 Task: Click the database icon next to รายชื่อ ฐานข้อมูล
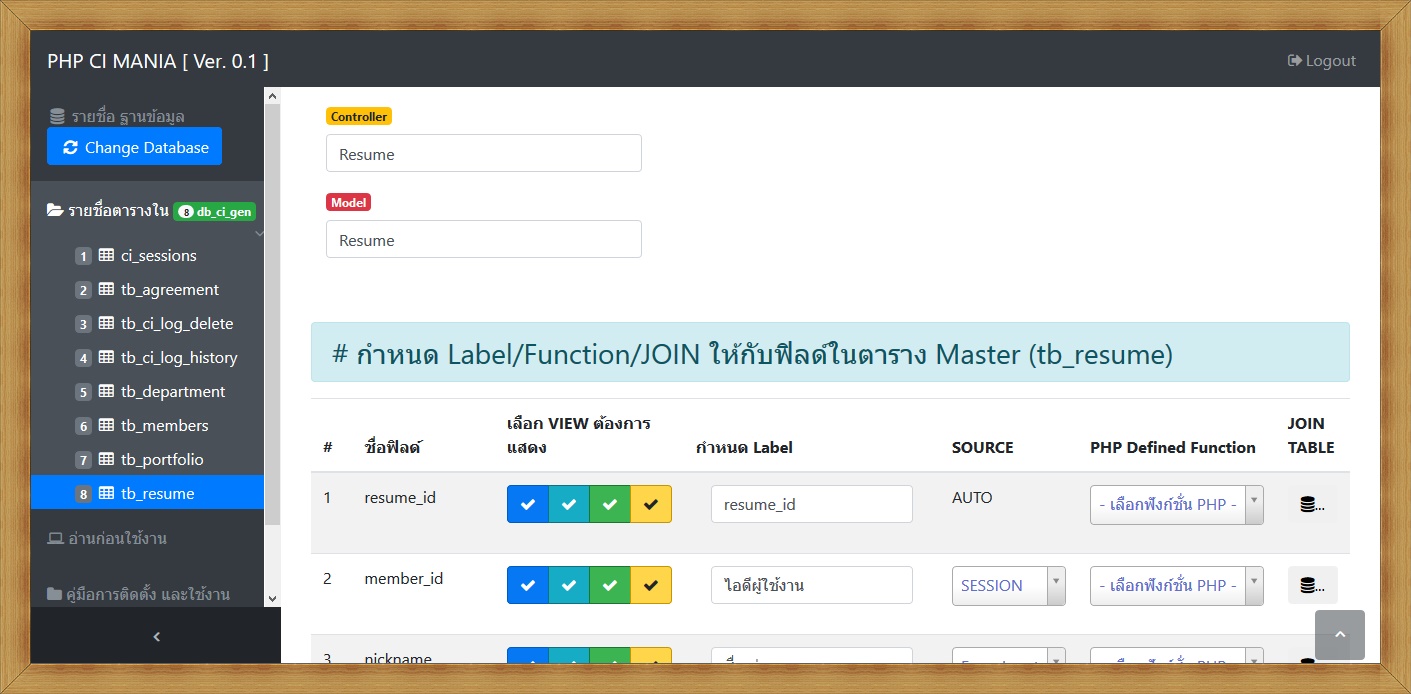tap(56, 116)
